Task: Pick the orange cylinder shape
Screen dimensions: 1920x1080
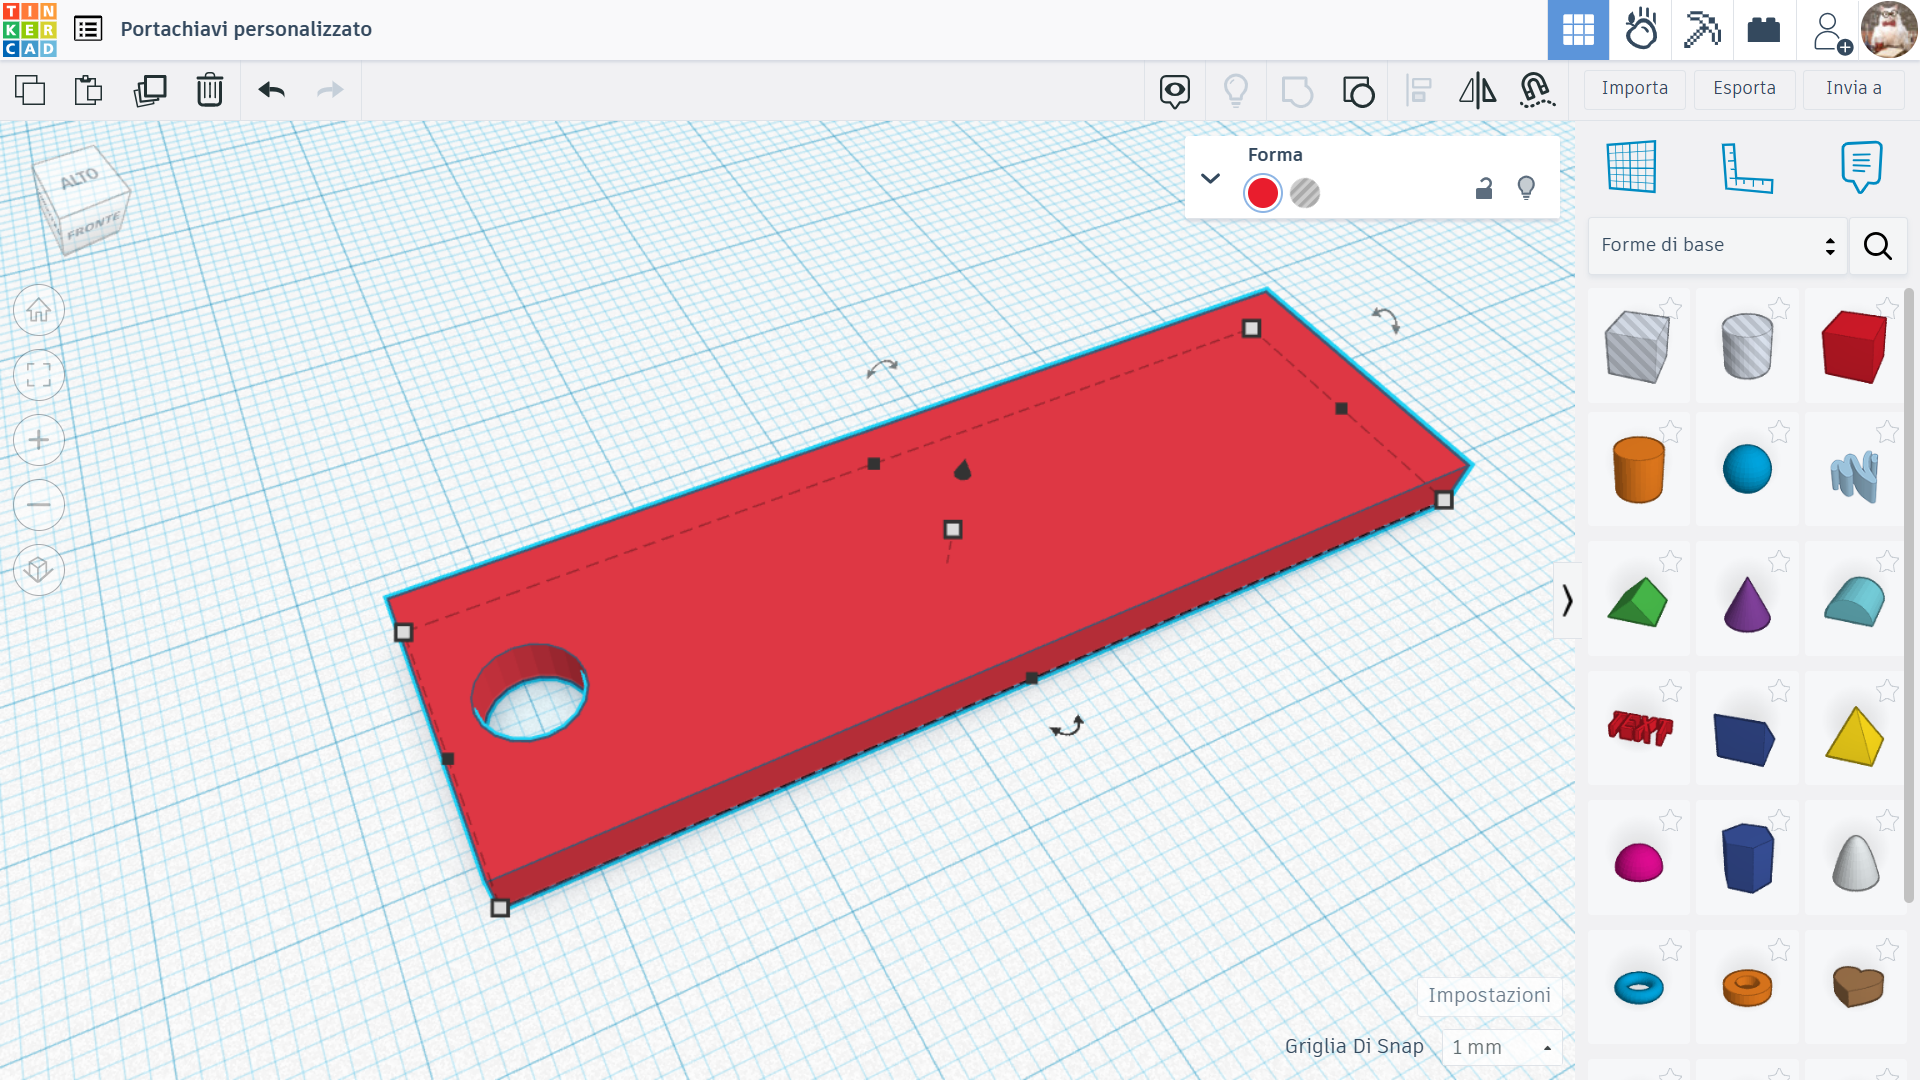Action: [1639, 469]
